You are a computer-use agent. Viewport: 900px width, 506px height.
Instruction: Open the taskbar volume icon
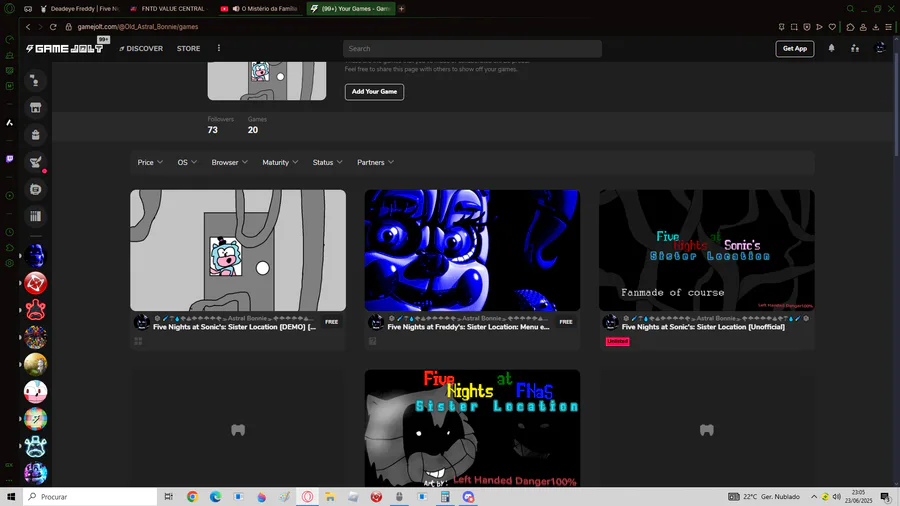coord(837,497)
